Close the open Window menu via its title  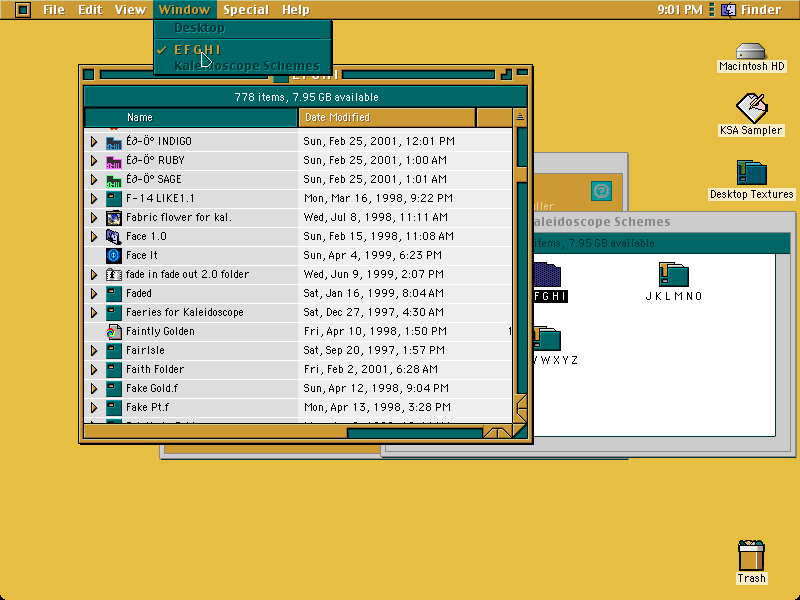[184, 10]
